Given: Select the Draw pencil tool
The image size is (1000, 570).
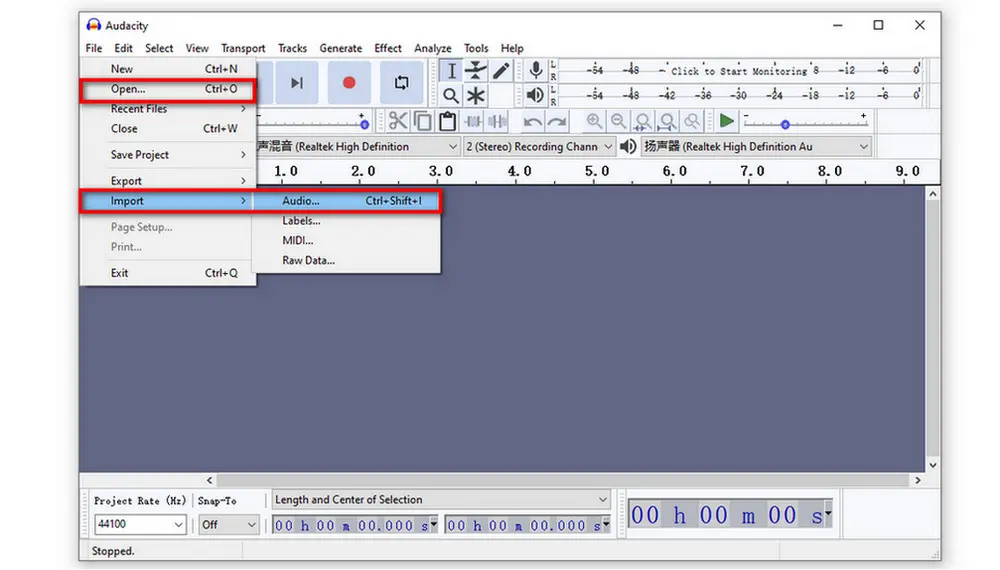Looking at the screenshot, I should (x=501, y=71).
